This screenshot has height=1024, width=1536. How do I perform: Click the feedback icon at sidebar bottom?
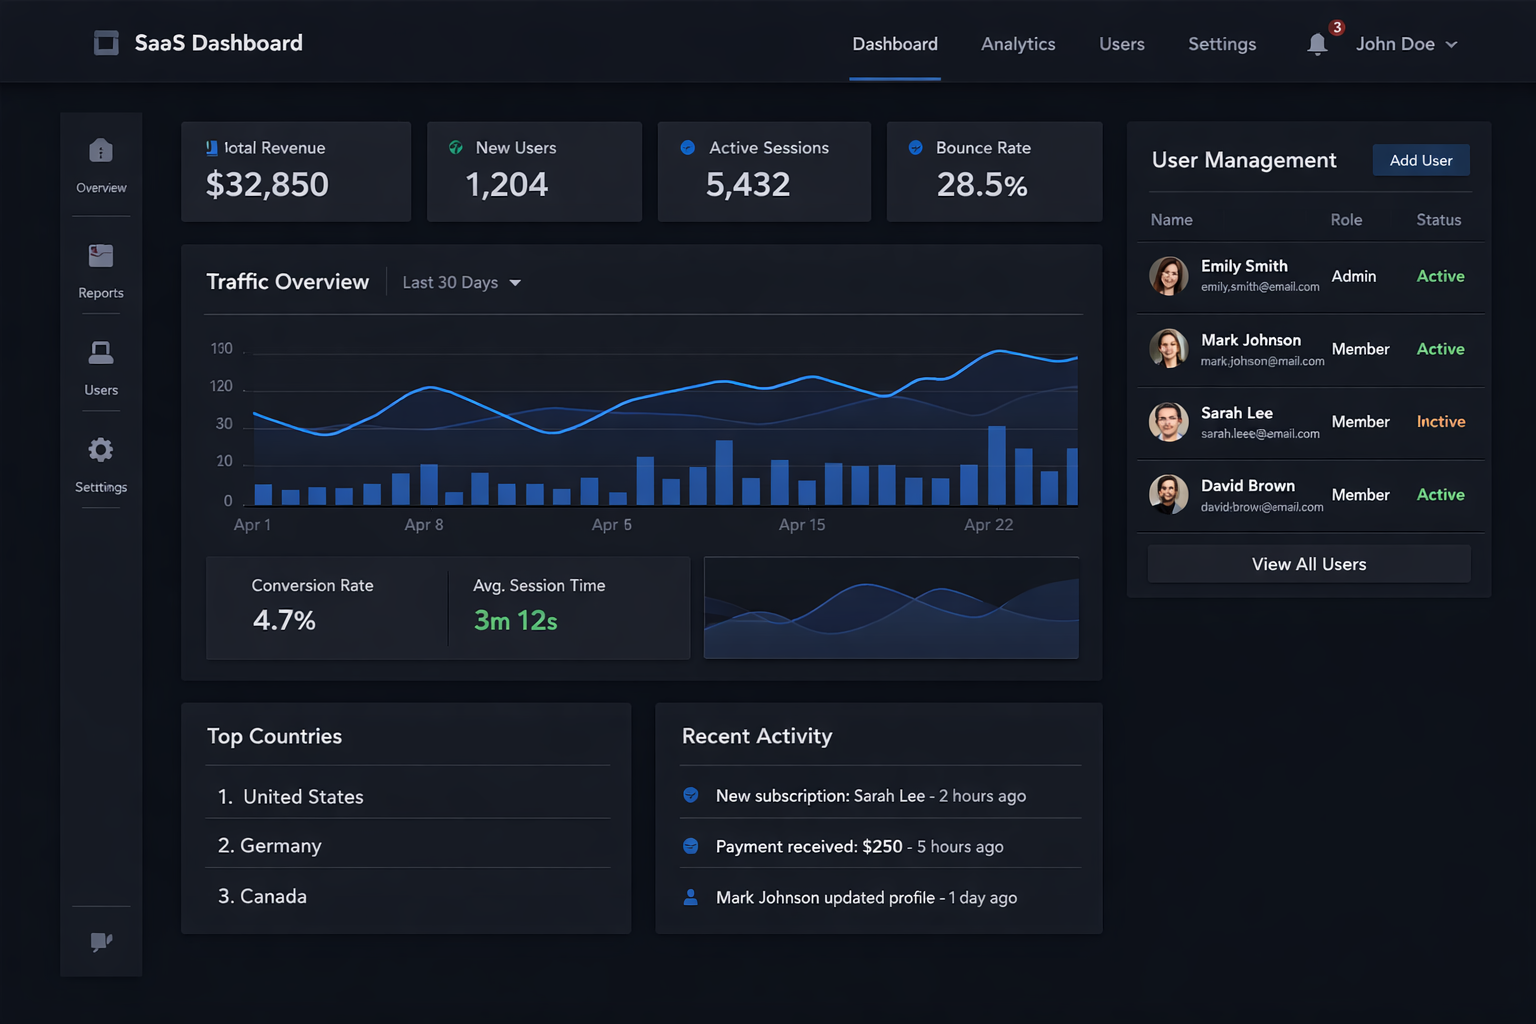(x=100, y=941)
